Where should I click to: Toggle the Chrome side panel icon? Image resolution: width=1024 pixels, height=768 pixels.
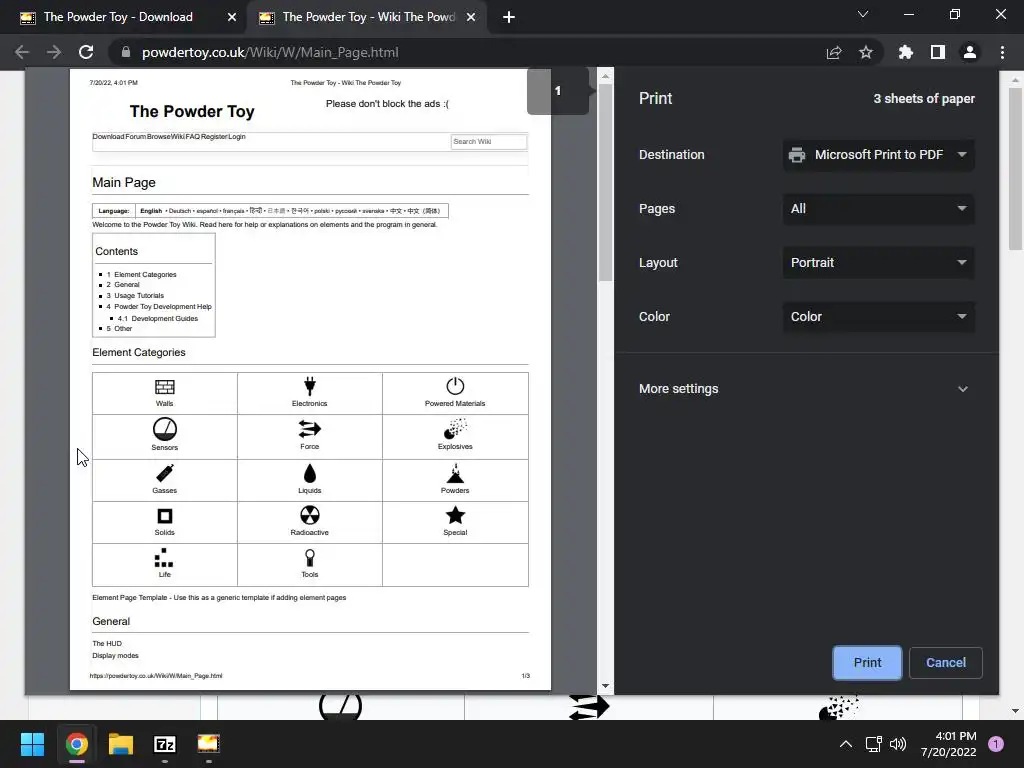click(x=938, y=52)
